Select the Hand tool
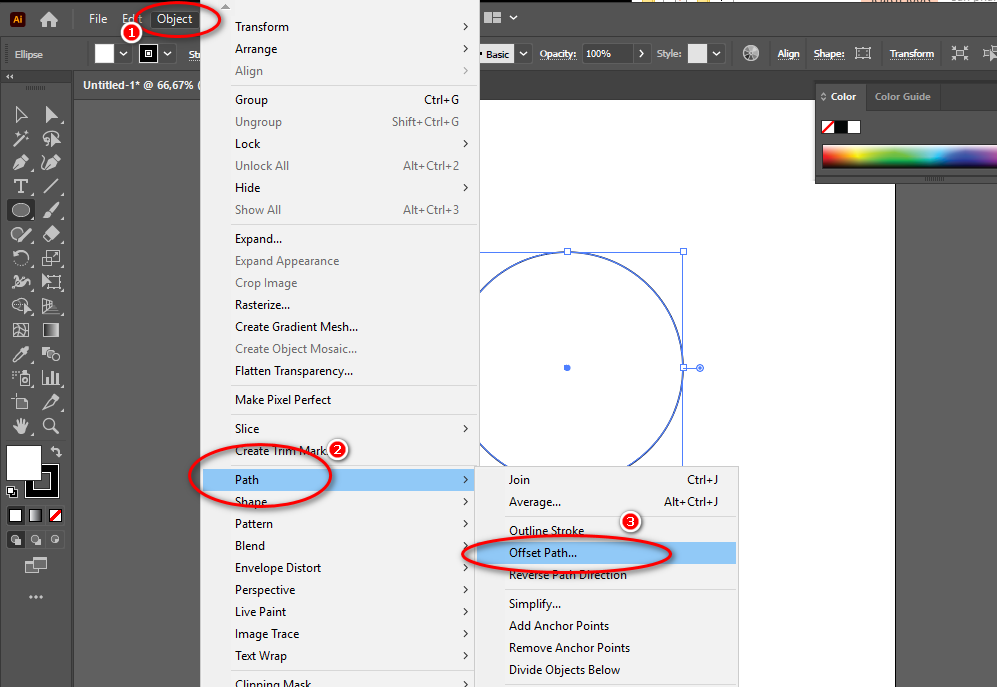 point(21,427)
